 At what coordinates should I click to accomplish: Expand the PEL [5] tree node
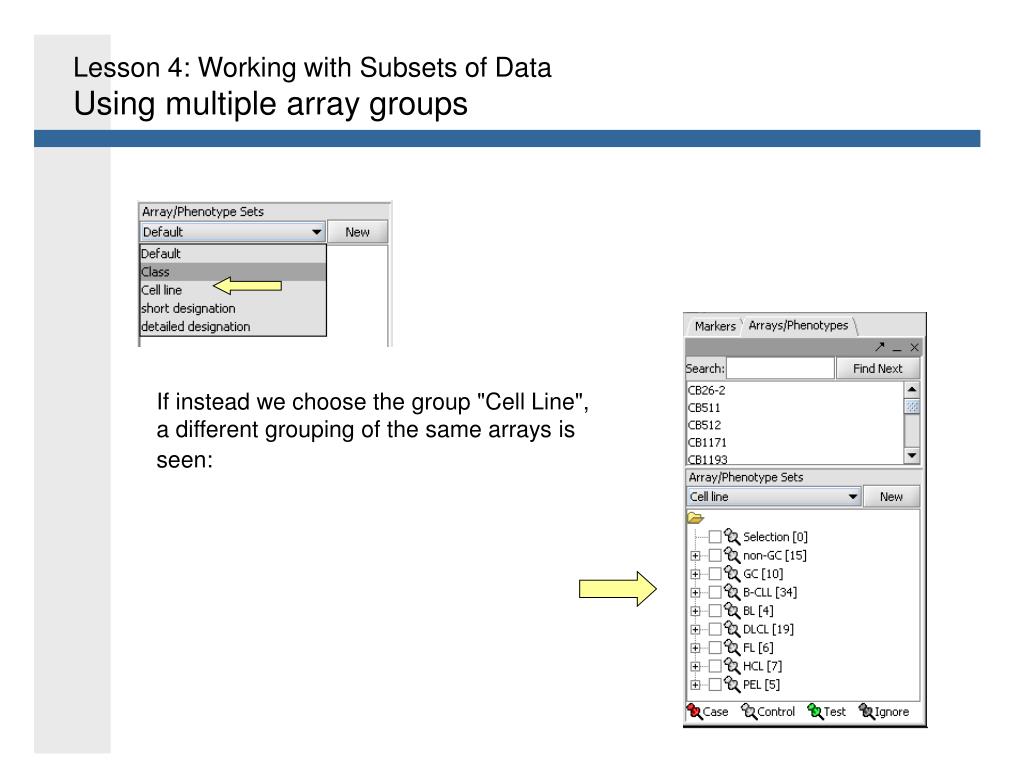695,685
